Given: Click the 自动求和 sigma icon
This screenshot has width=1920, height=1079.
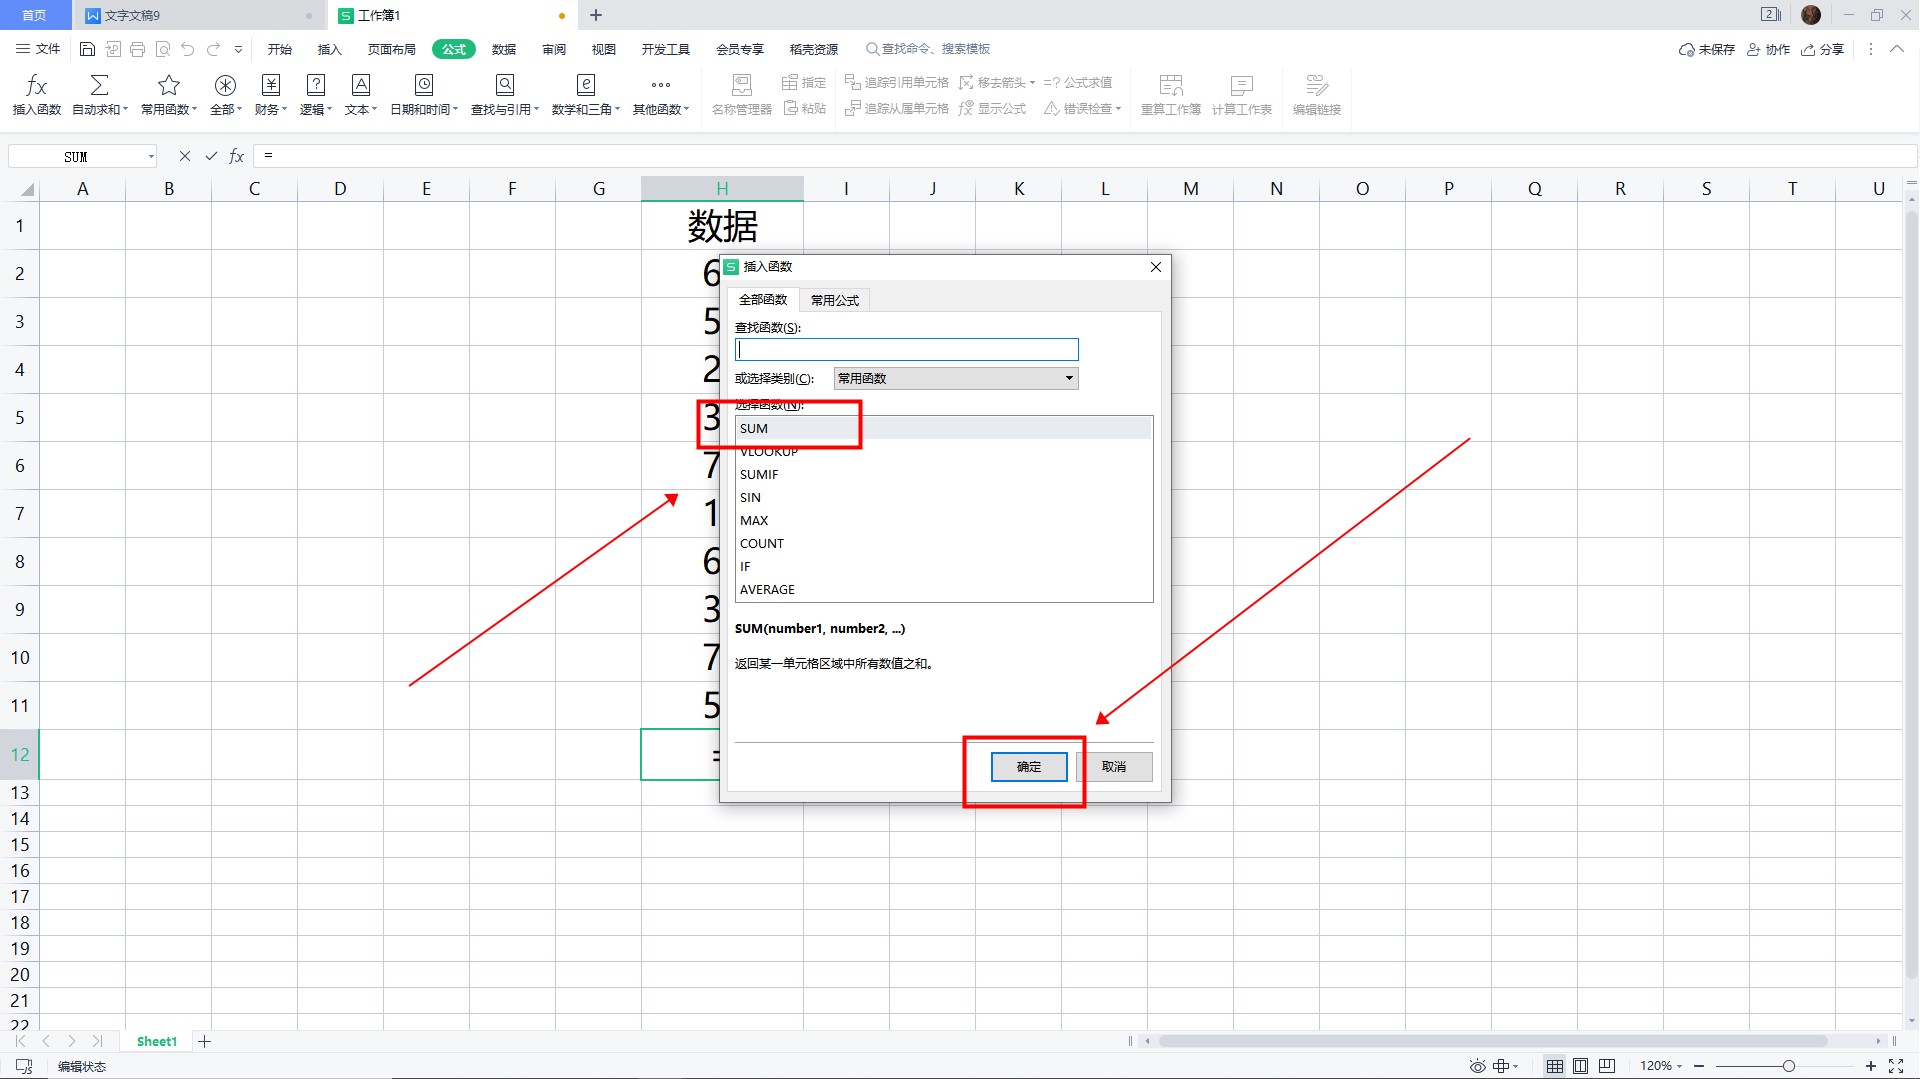Looking at the screenshot, I should tap(99, 86).
